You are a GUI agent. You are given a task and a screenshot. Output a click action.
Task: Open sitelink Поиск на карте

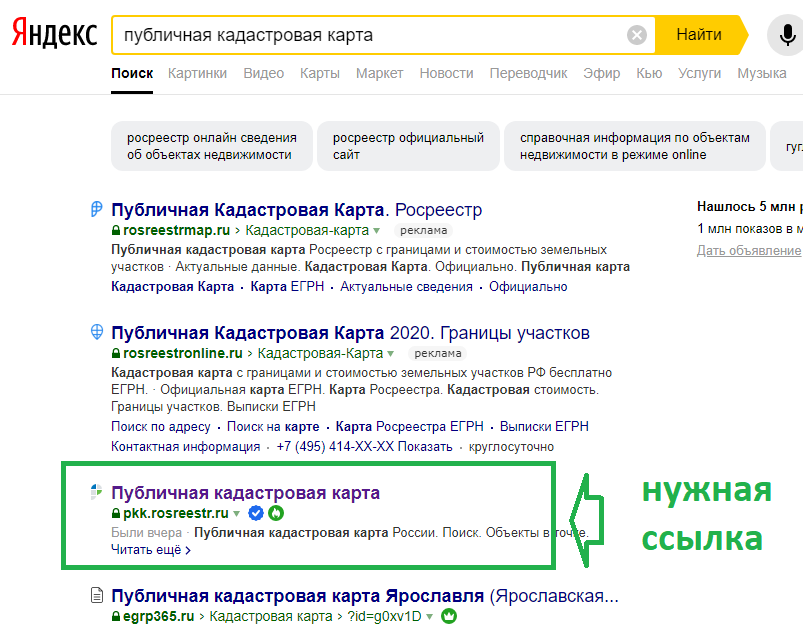tap(273, 426)
